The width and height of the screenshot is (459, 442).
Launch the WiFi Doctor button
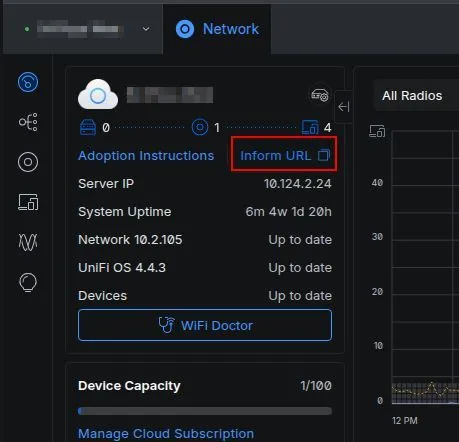click(x=205, y=325)
